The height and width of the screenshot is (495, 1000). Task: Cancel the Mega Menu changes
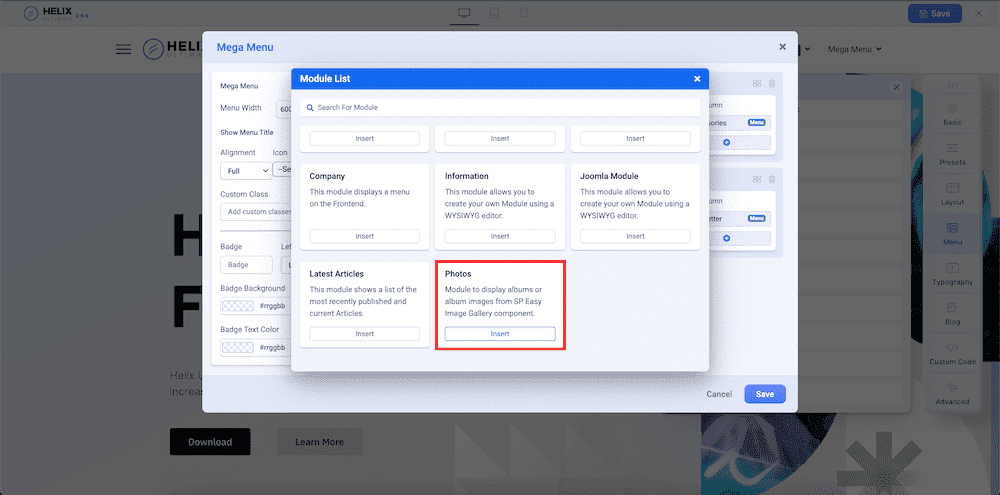pyautogui.click(x=719, y=394)
